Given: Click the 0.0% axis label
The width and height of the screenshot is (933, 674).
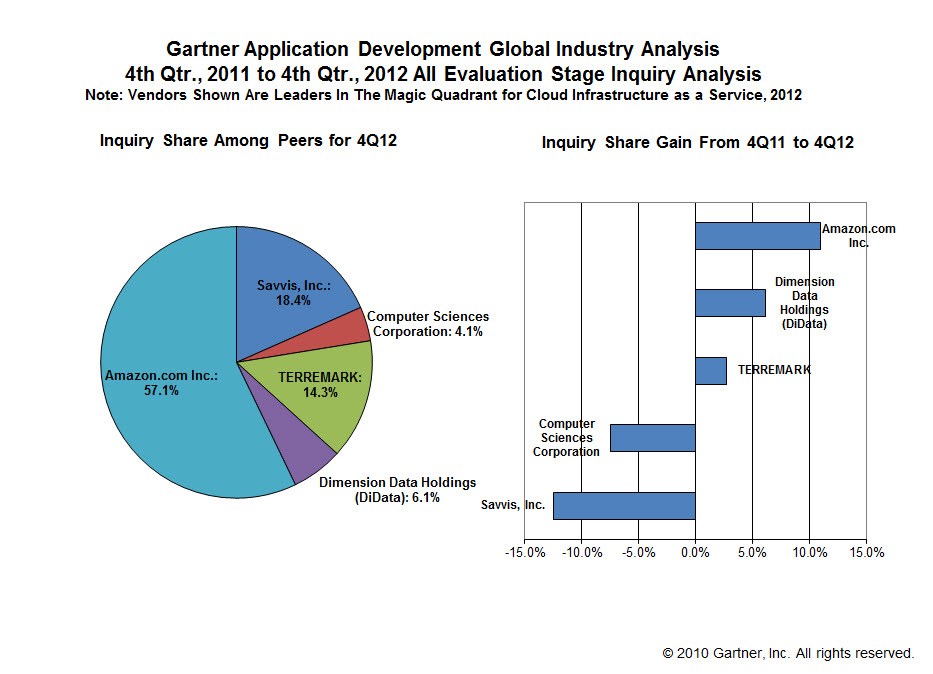Looking at the screenshot, I should (x=696, y=553).
